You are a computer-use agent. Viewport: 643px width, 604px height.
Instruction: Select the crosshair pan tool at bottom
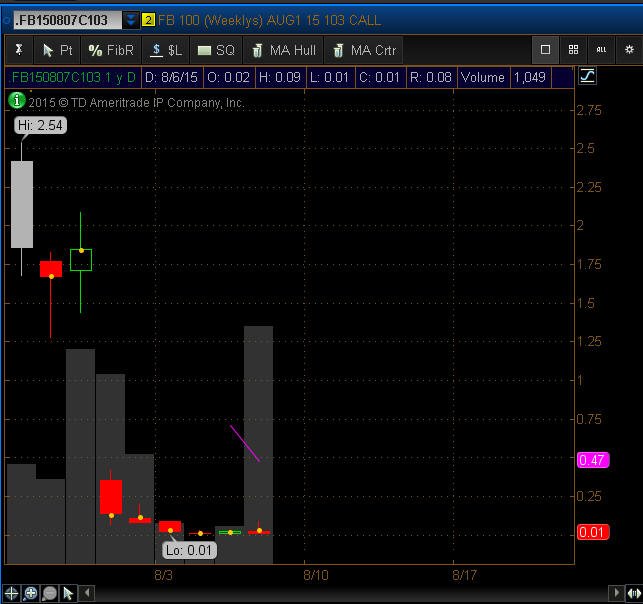pyautogui.click(x=11, y=593)
